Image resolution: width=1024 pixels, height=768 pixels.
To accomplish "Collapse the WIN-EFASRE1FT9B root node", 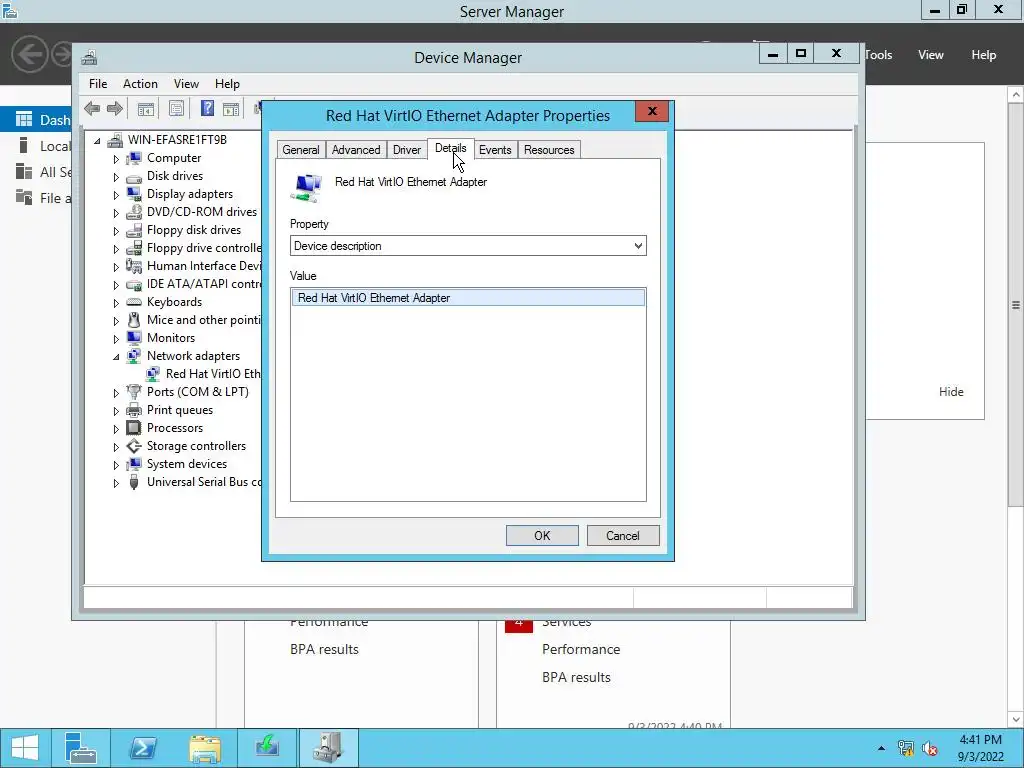I will [x=97, y=140].
